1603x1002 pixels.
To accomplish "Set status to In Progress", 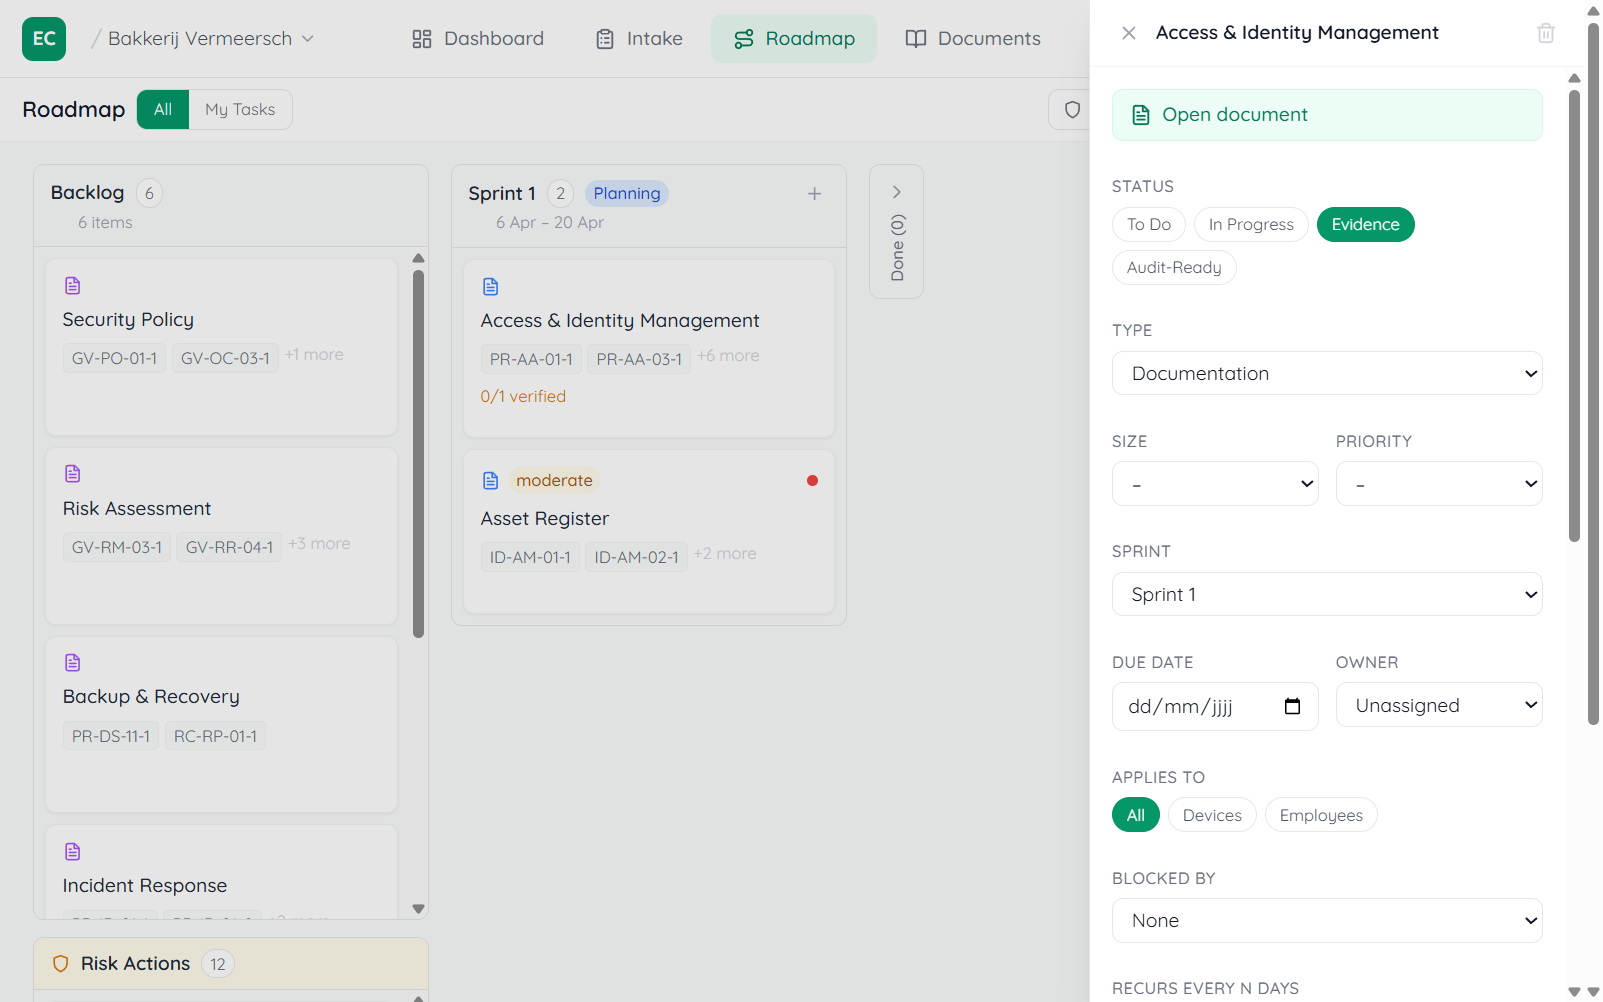I will pos(1250,225).
